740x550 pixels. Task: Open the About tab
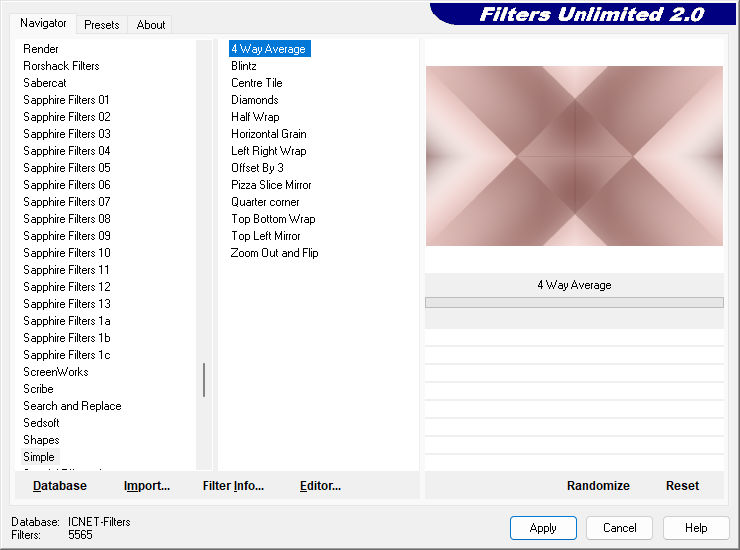(151, 25)
